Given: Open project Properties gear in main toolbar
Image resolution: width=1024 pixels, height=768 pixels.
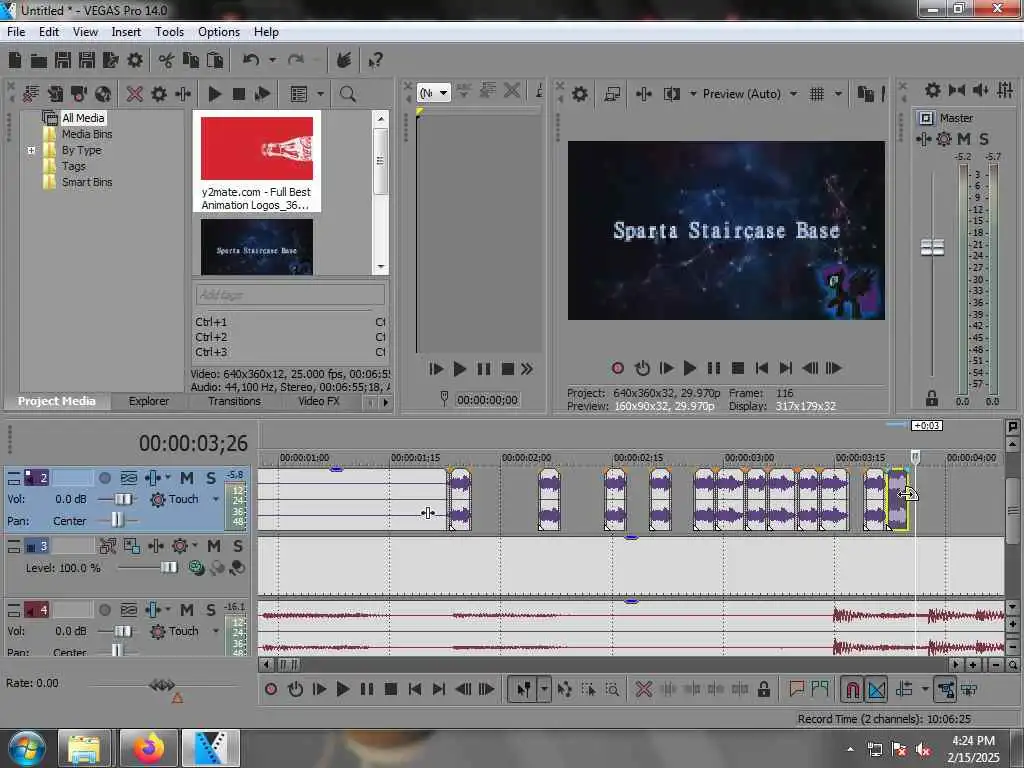Looking at the screenshot, I should tap(135, 61).
